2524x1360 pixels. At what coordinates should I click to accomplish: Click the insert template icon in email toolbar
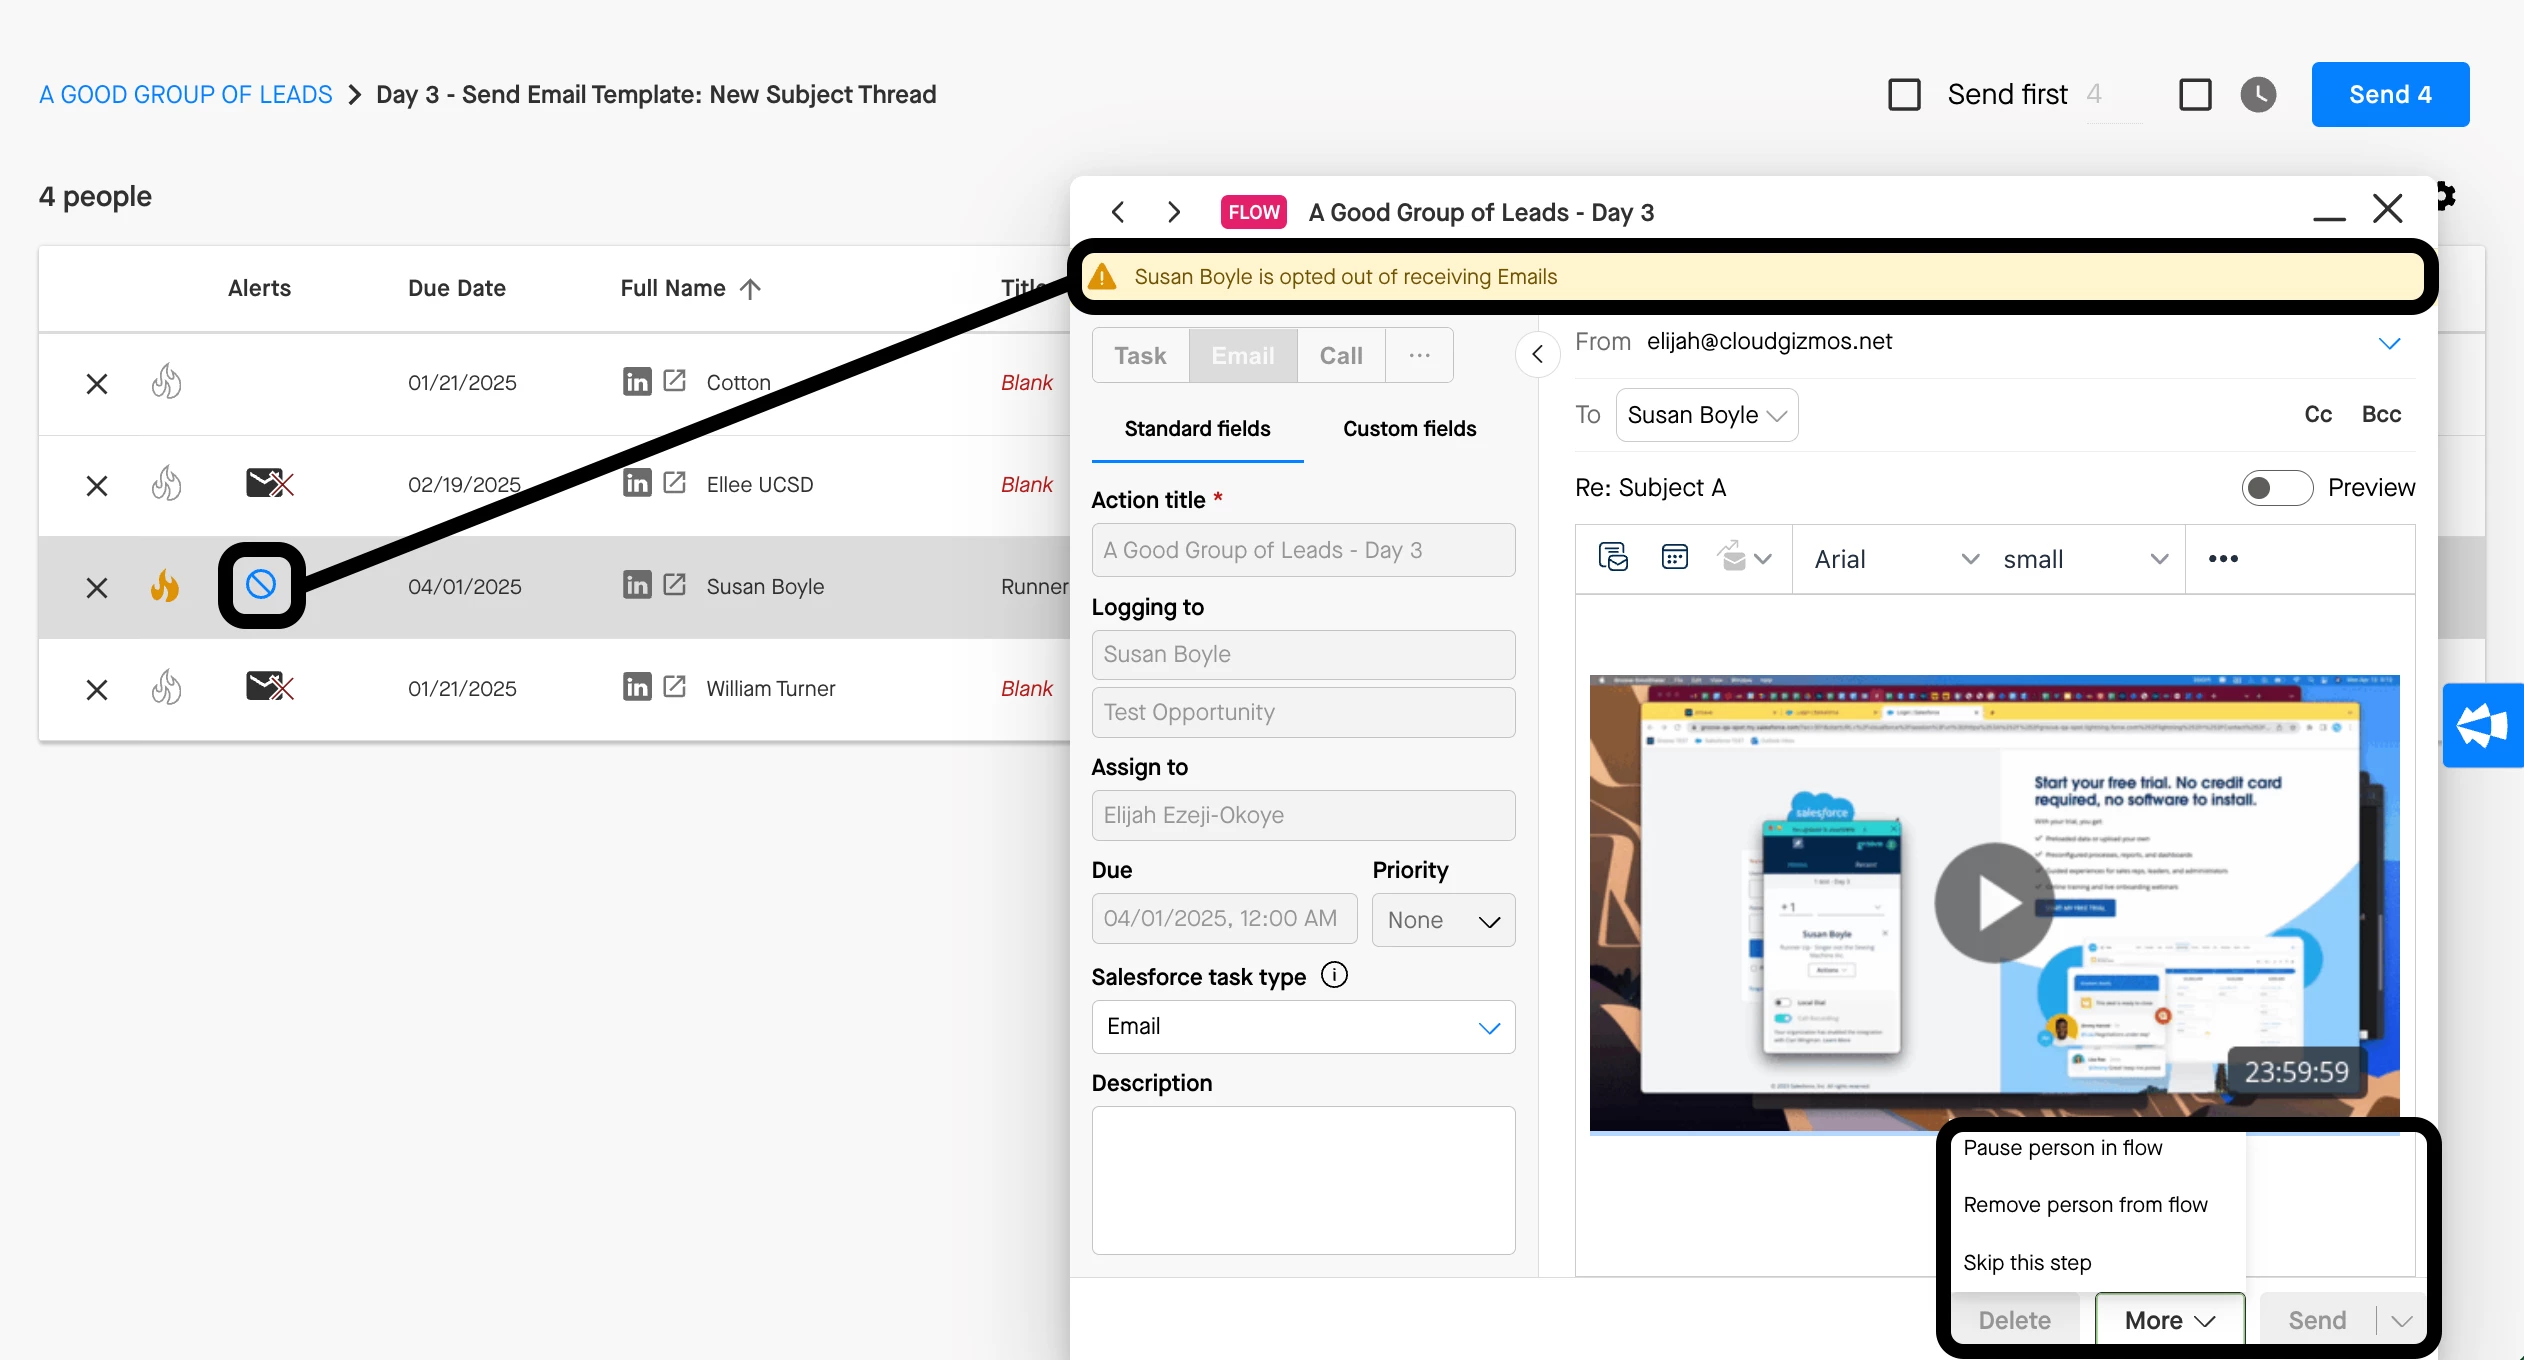tap(1613, 558)
